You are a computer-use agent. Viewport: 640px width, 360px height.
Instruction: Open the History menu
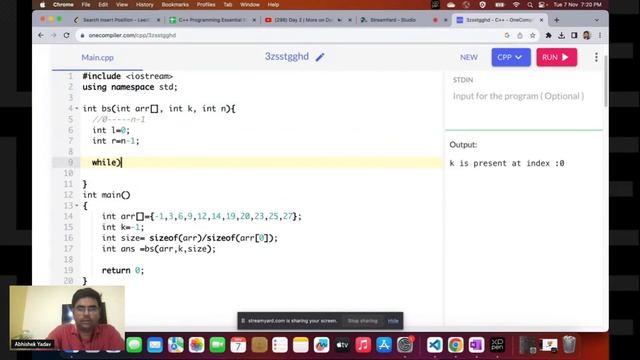144,4
